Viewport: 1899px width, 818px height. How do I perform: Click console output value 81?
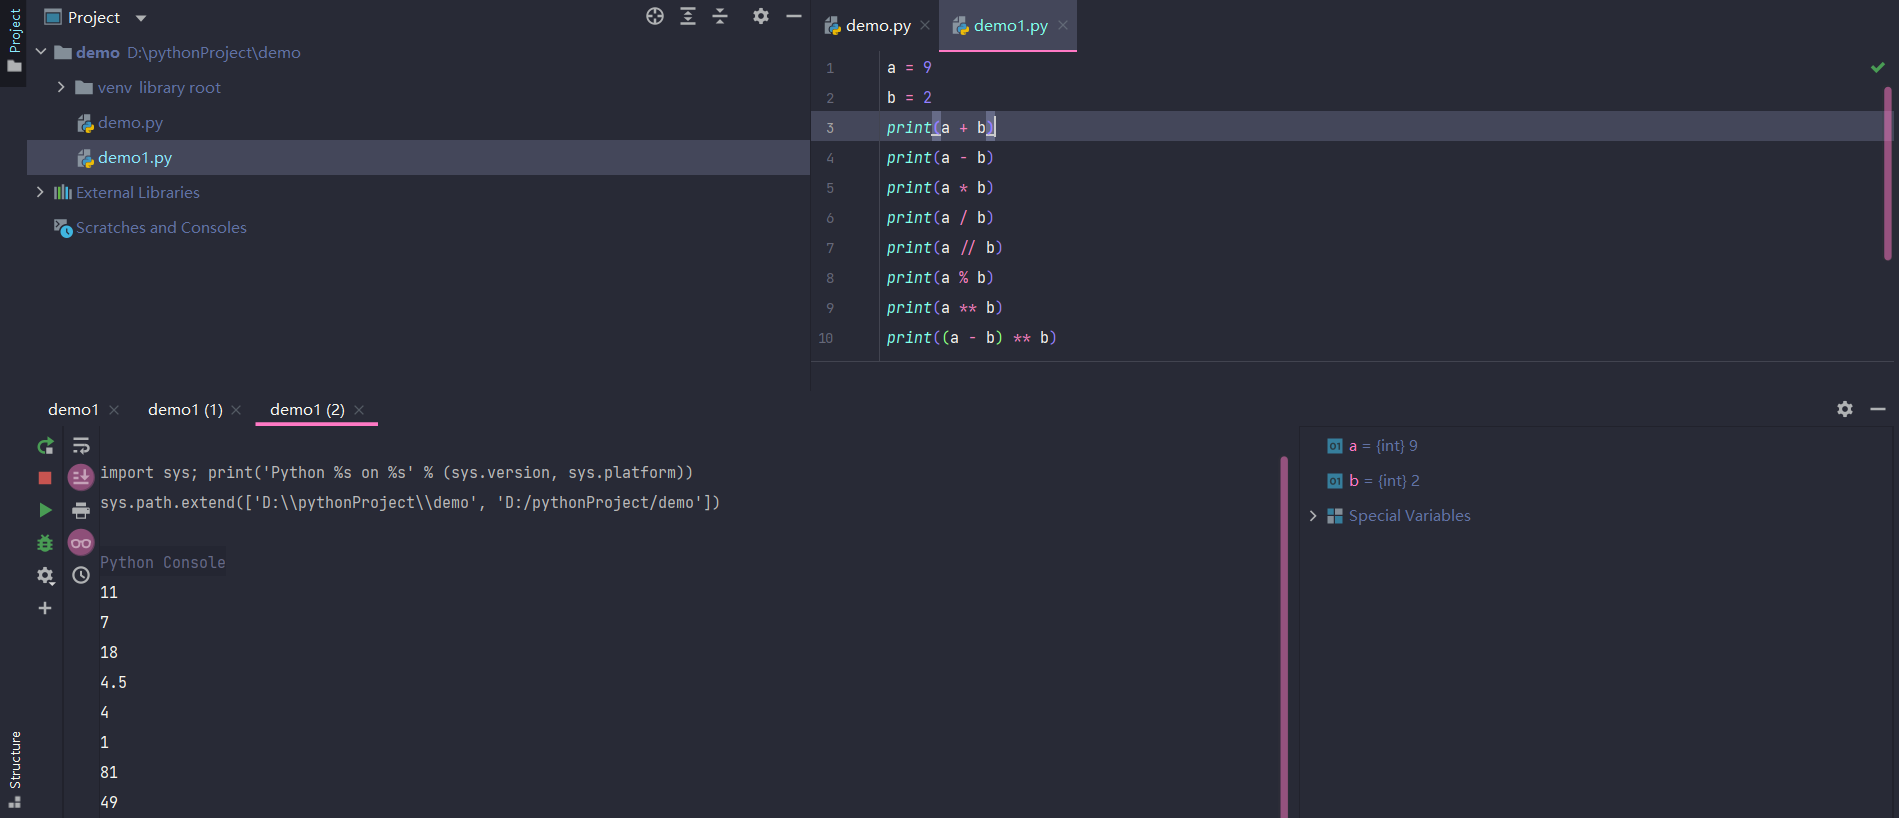(109, 773)
